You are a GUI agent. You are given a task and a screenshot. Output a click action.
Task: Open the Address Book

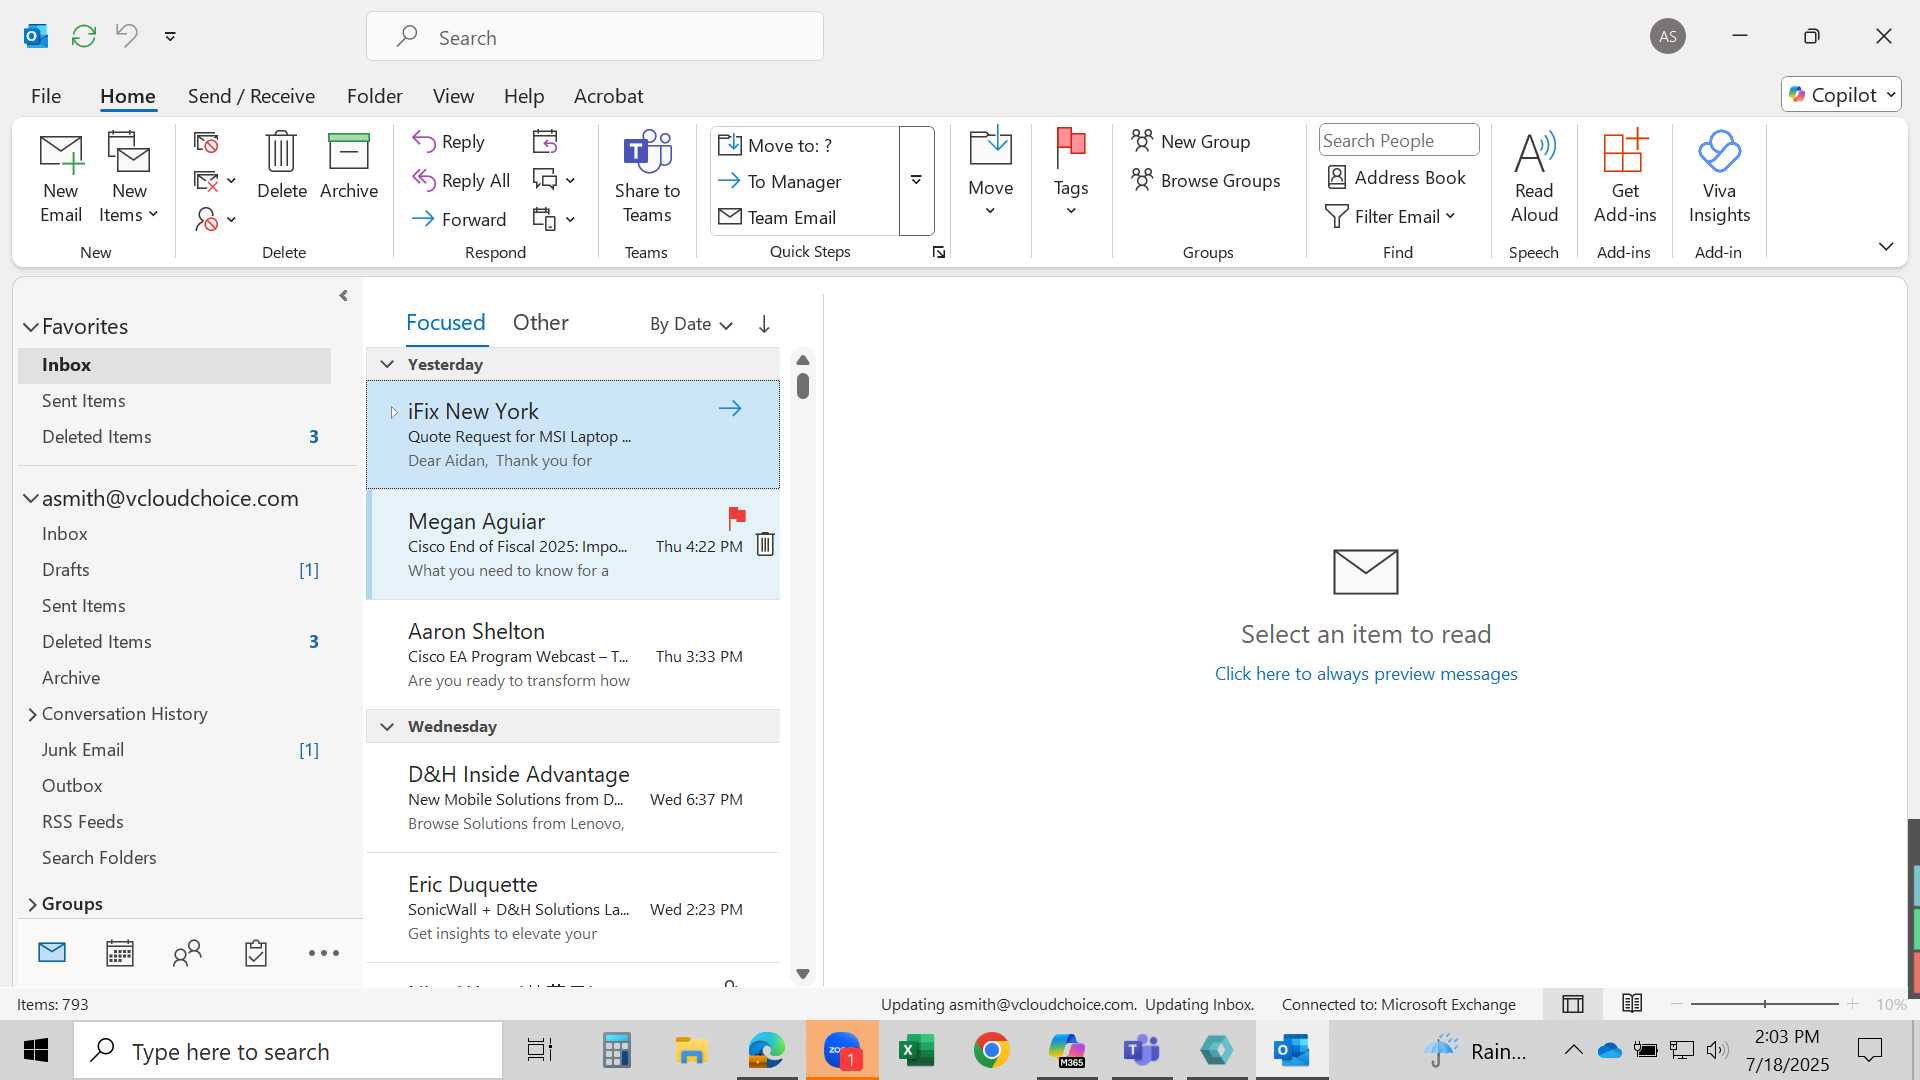click(1396, 178)
